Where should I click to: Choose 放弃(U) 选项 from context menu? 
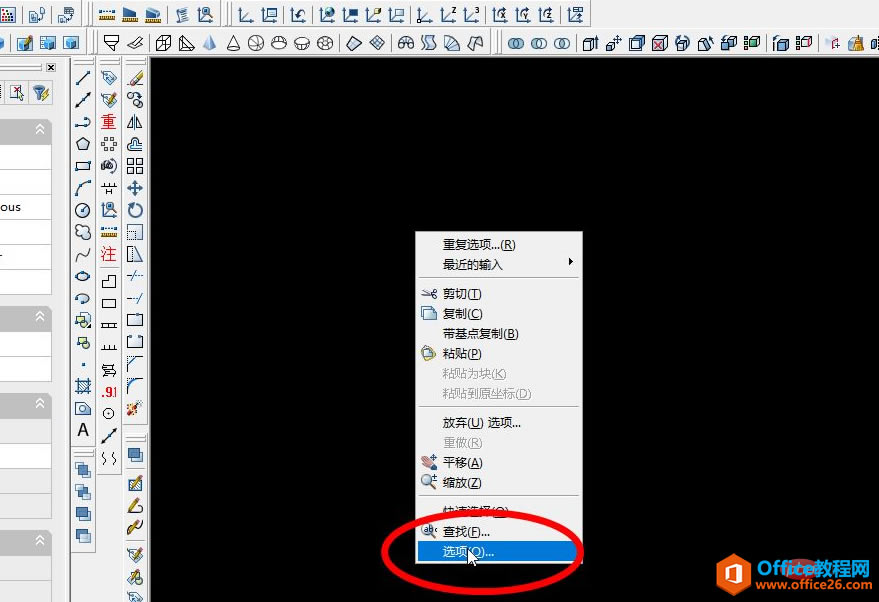pyautogui.click(x=498, y=423)
